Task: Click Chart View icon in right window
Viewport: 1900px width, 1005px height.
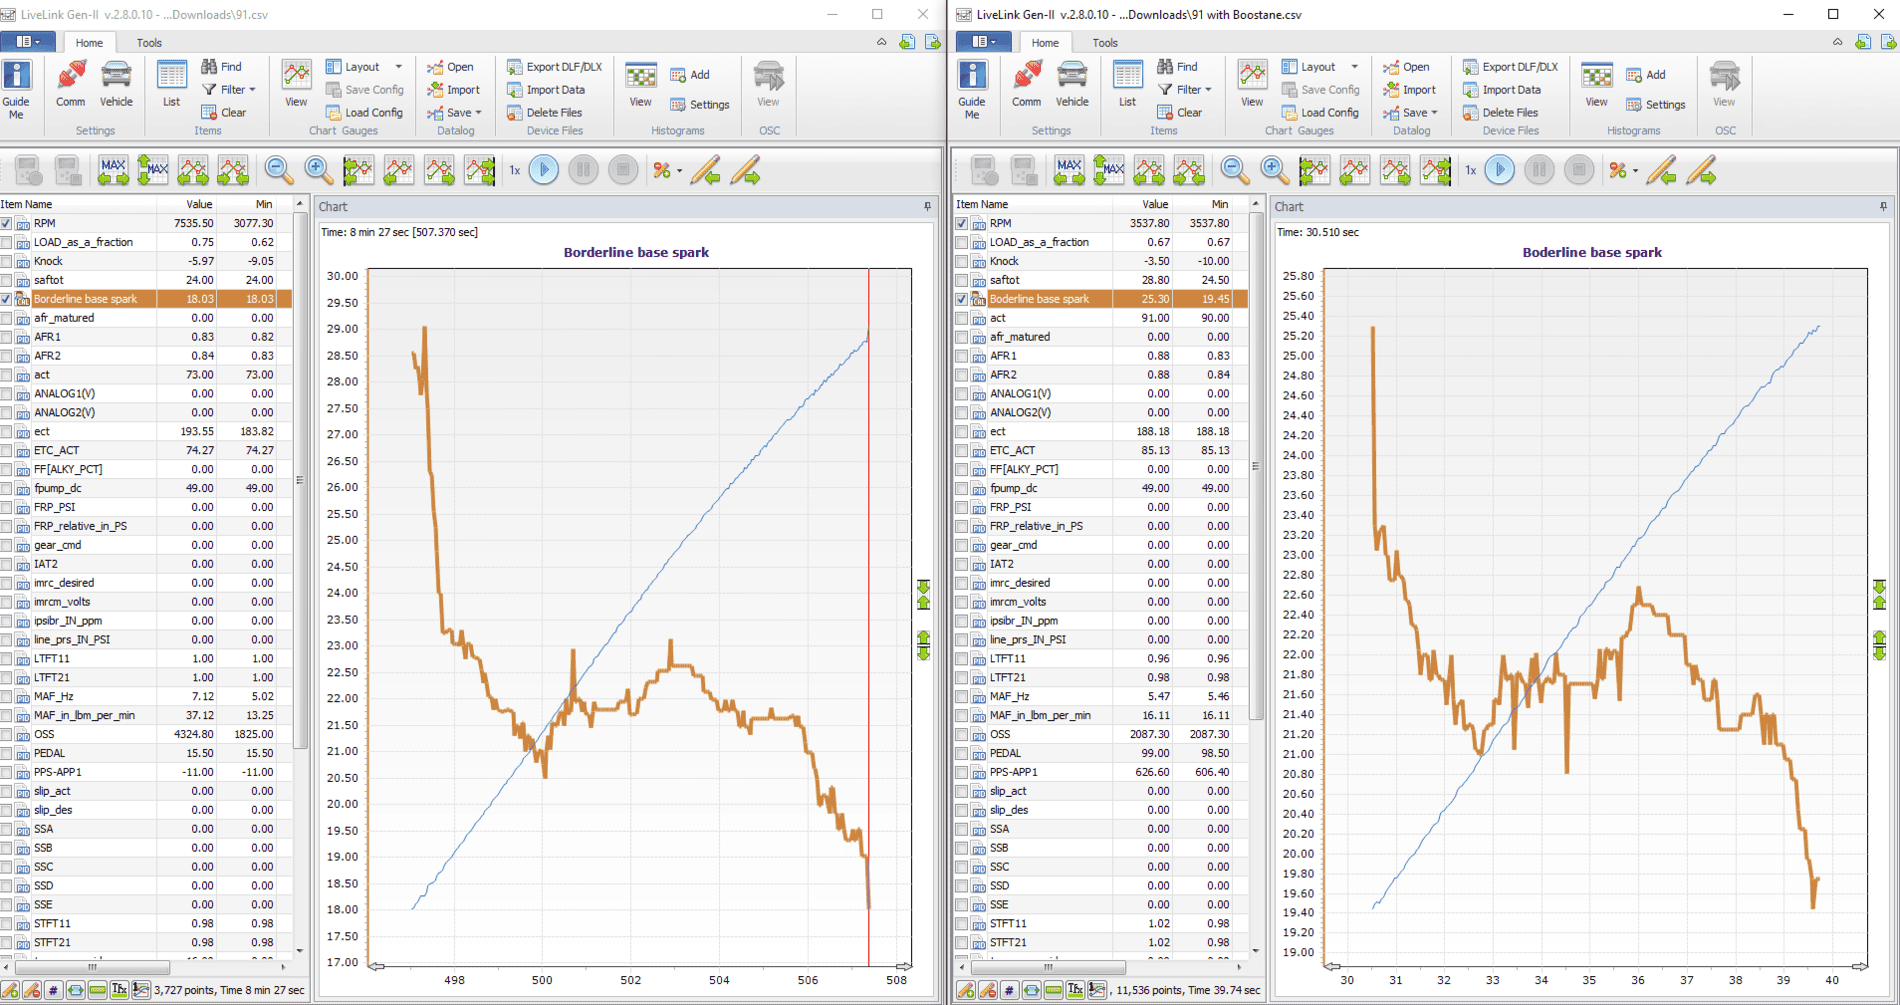Action: [x=1252, y=84]
